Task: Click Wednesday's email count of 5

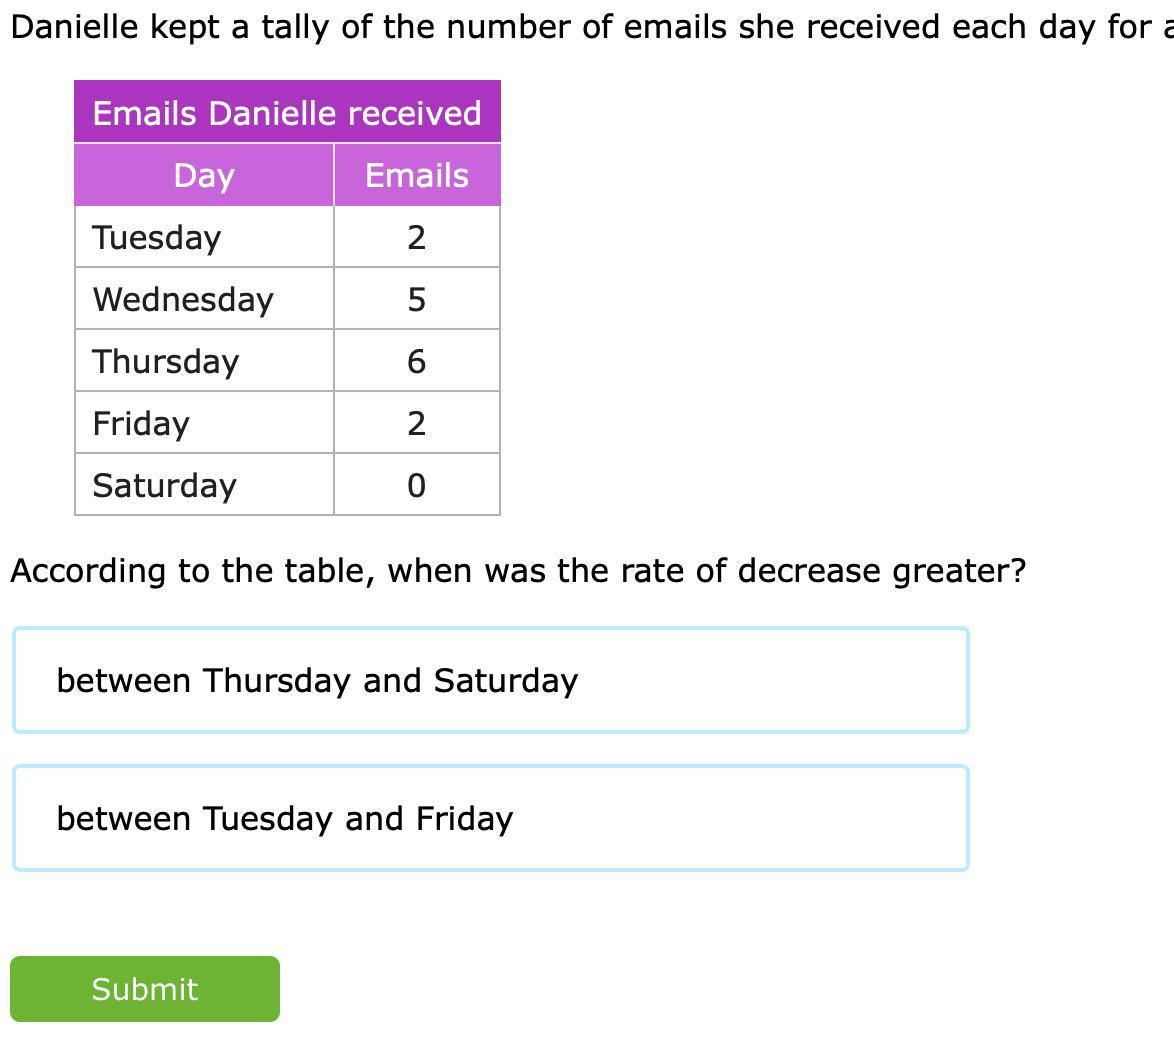Action: pyautogui.click(x=416, y=300)
